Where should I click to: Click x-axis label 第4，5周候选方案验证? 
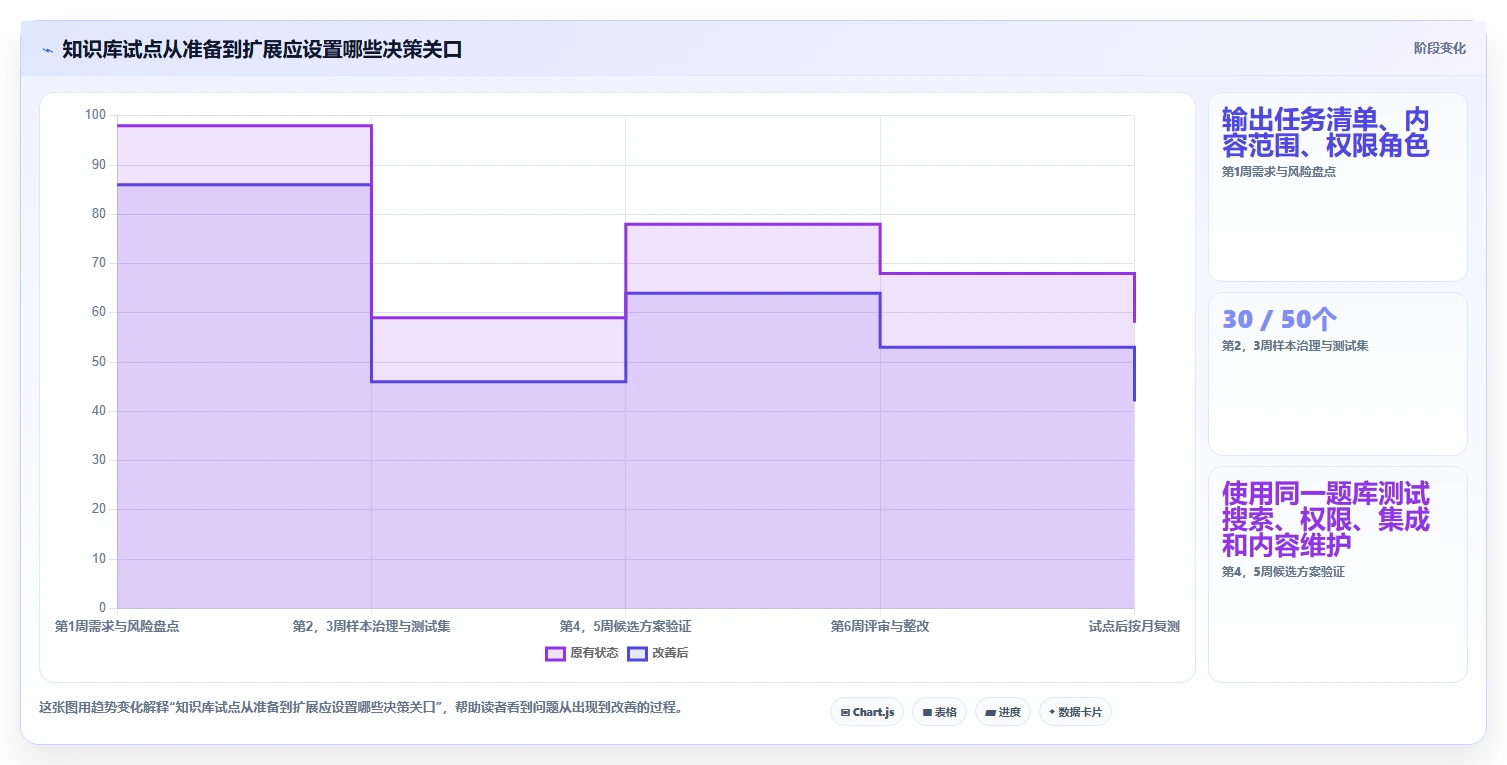tap(626, 627)
